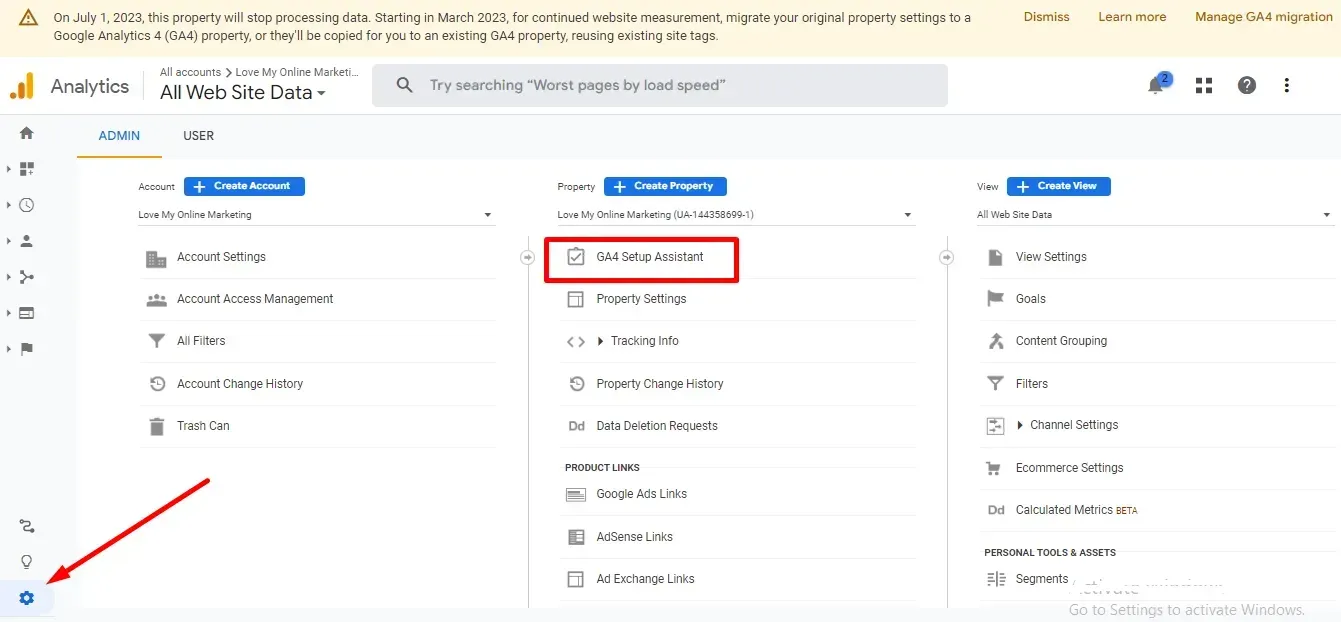Open the All Web Site Data picker
The width and height of the screenshot is (1341, 622).
(243, 93)
